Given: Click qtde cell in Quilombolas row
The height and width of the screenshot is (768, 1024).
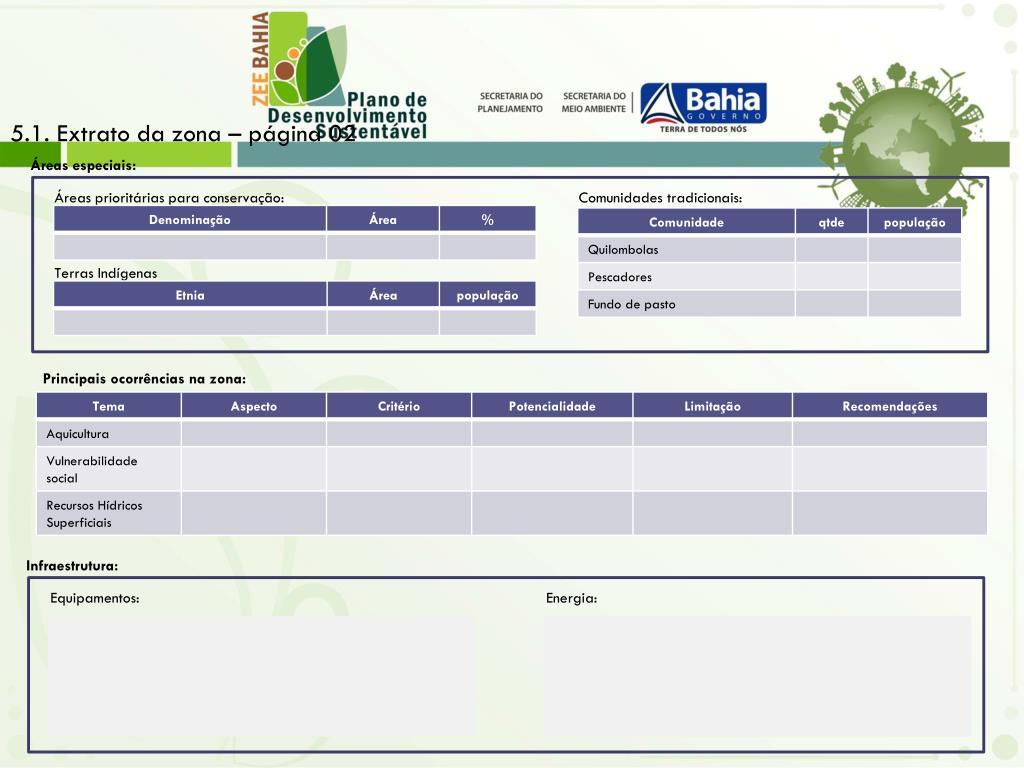Looking at the screenshot, I should click(x=831, y=249).
